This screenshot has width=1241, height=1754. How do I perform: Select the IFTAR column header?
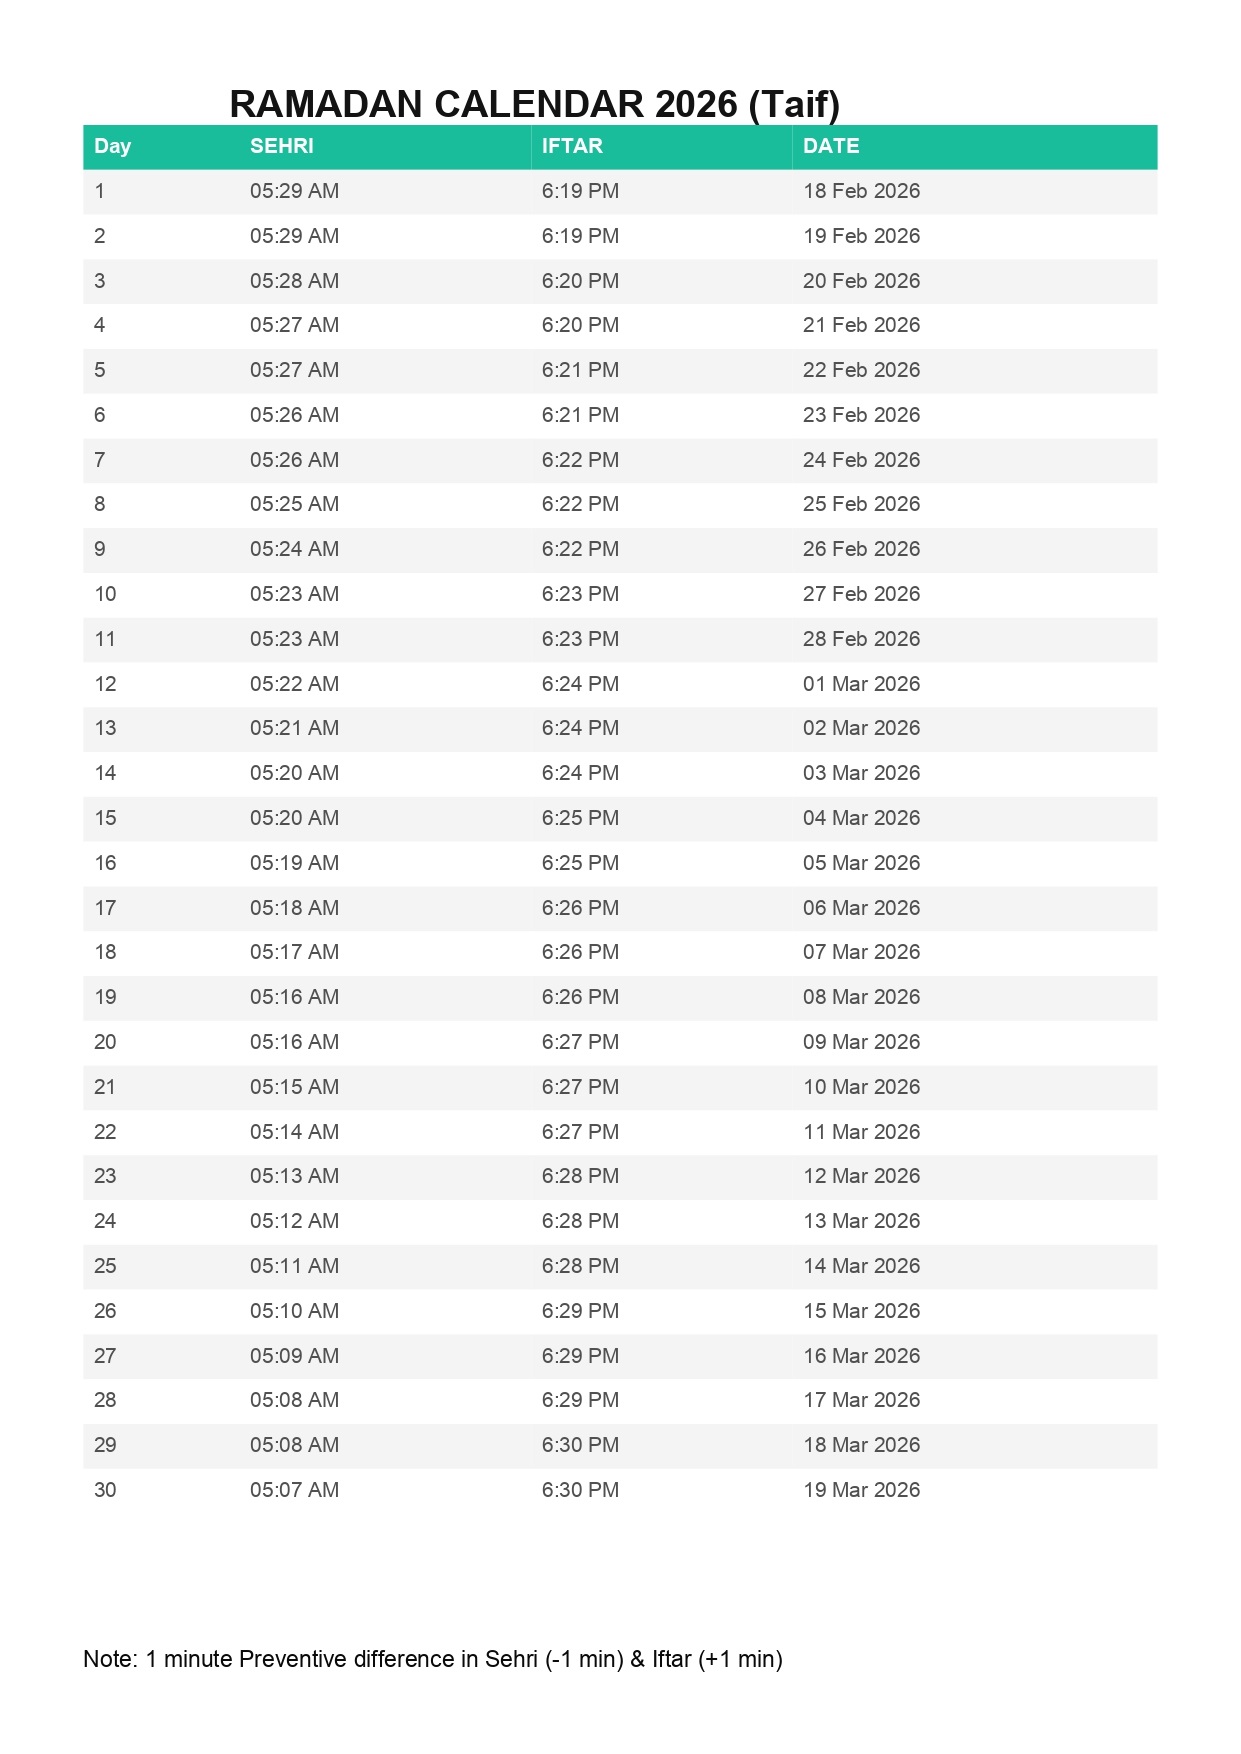[x=572, y=146]
